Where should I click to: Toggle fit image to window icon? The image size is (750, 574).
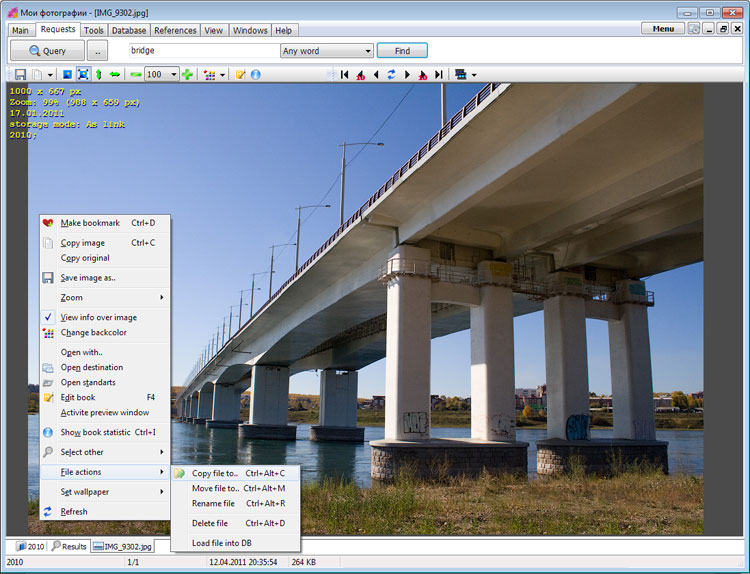83,75
